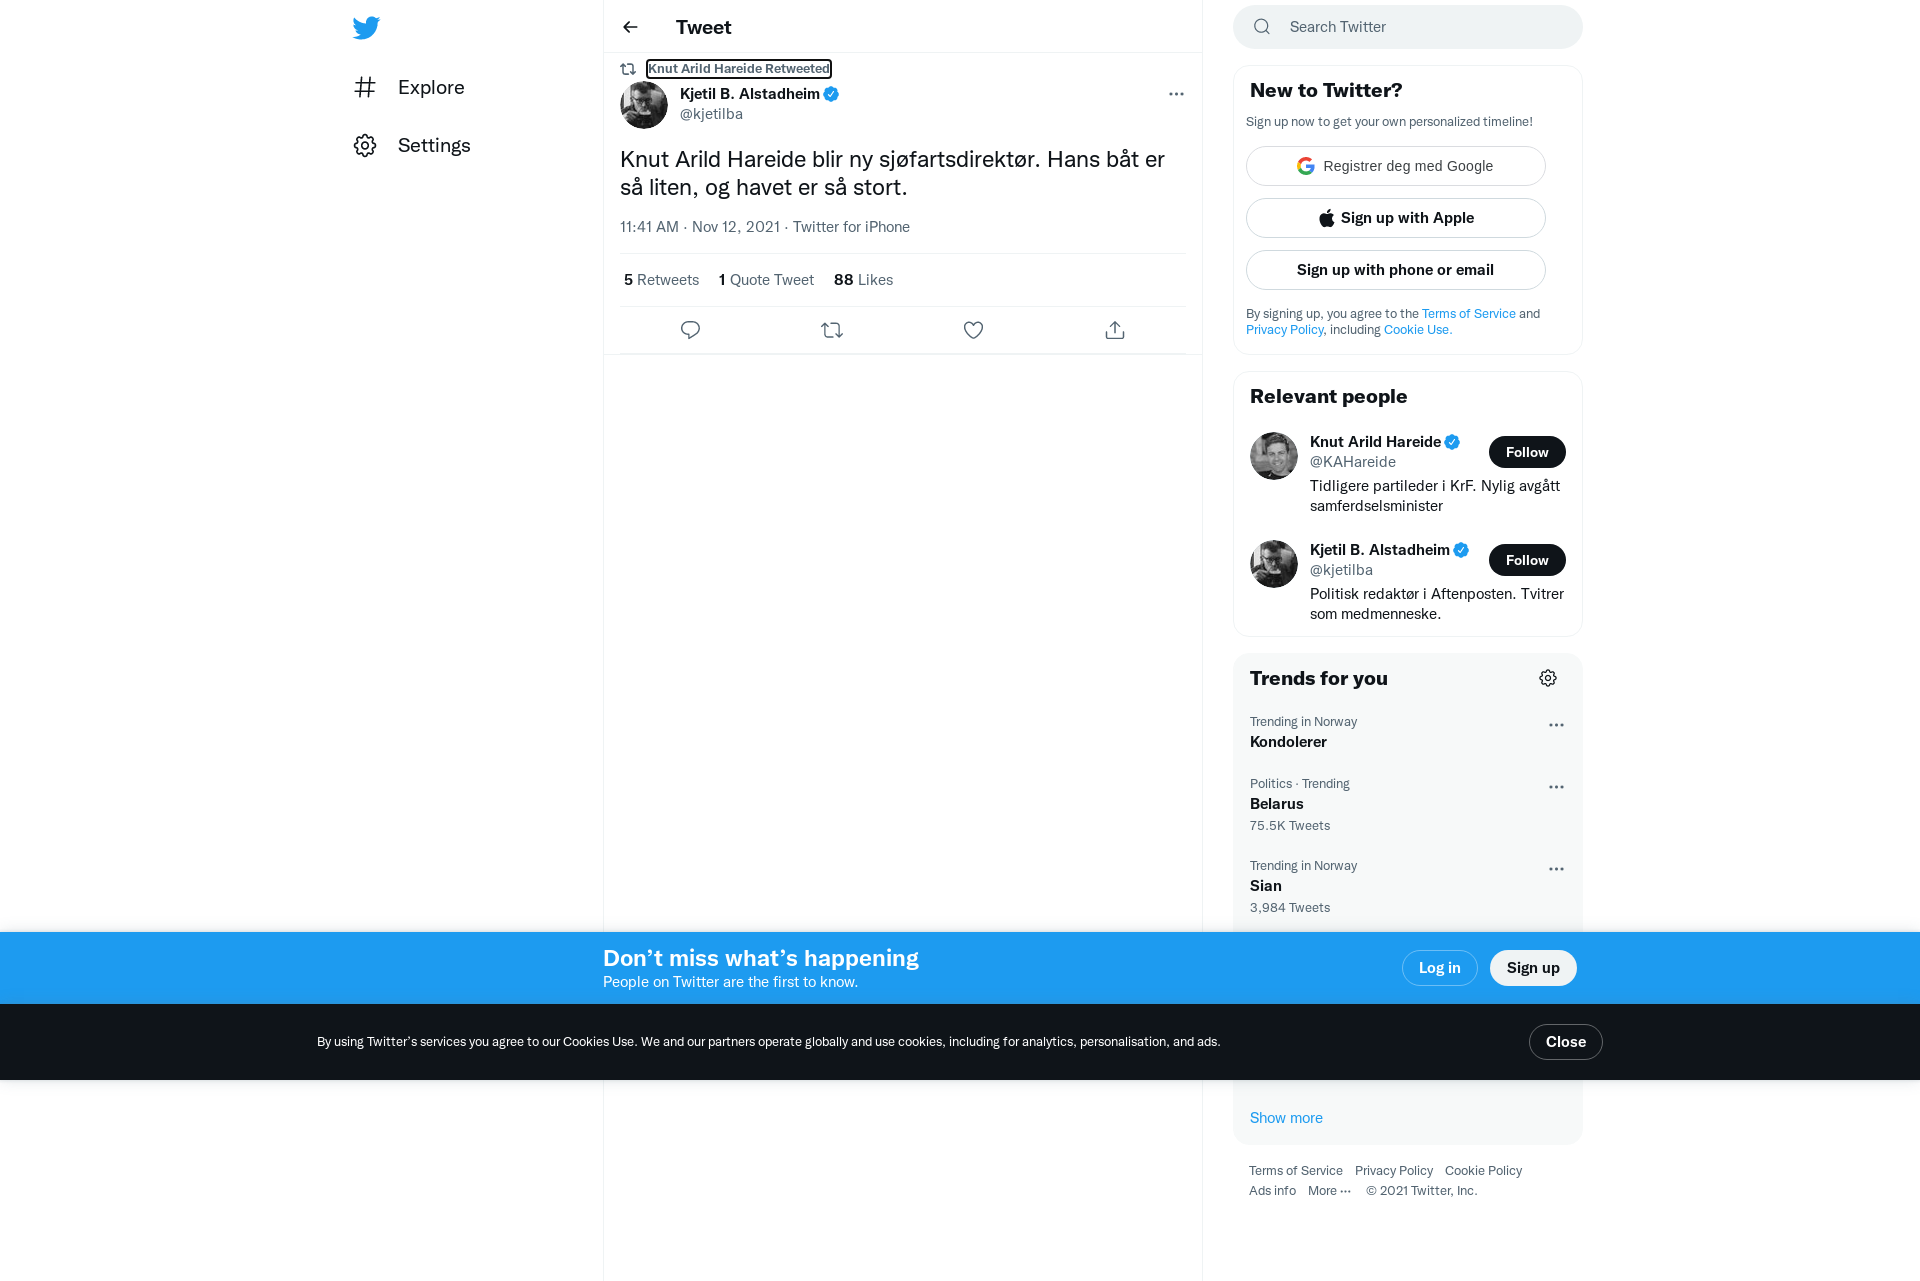Open the Explore hashtag icon
This screenshot has height=1281, width=1920.
[365, 87]
